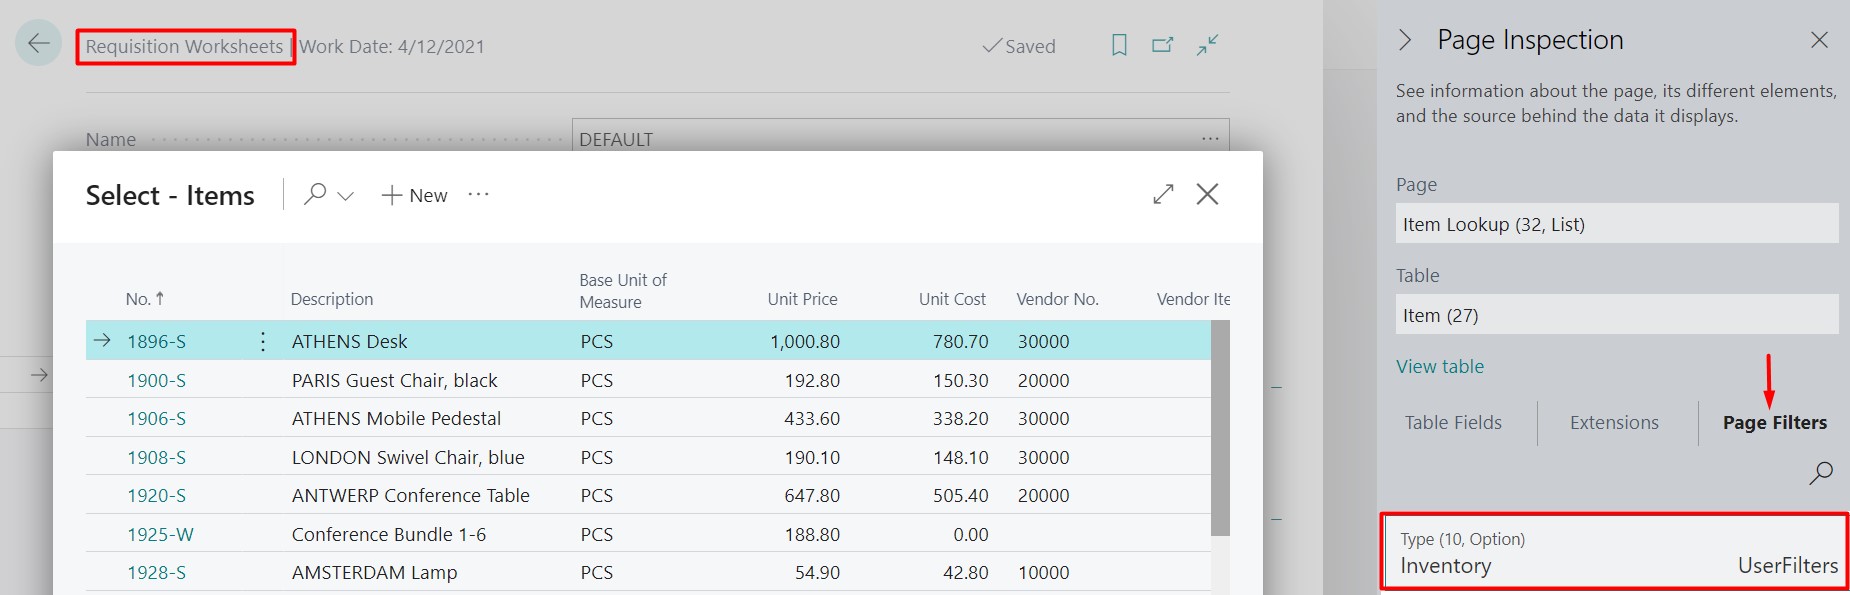
Task: Switch to the Table Fields tab
Action: pos(1453,423)
